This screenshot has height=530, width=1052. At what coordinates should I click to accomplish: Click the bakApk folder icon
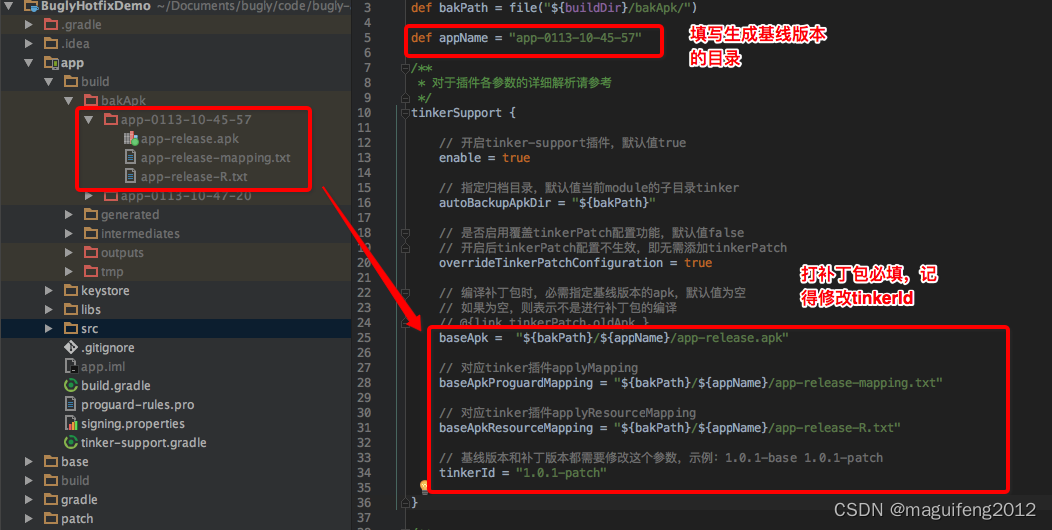click(x=91, y=101)
